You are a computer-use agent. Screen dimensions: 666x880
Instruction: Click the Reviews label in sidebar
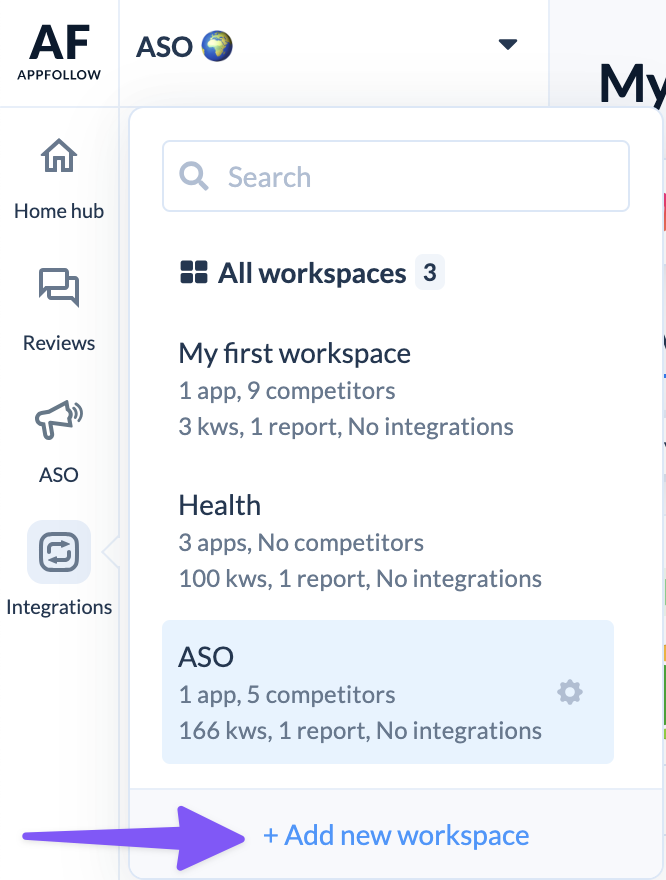[59, 343]
